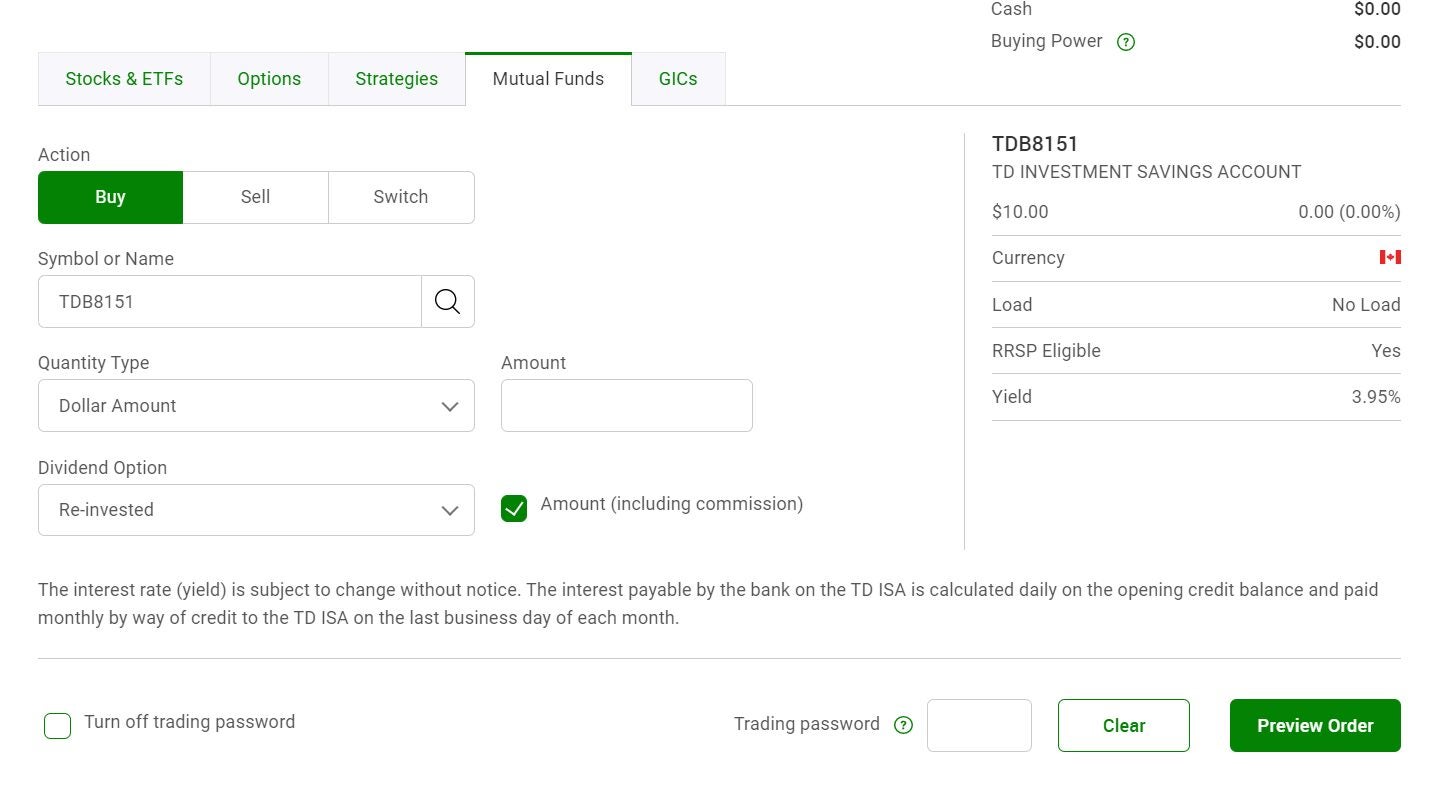Click the Clear button

click(x=1123, y=725)
